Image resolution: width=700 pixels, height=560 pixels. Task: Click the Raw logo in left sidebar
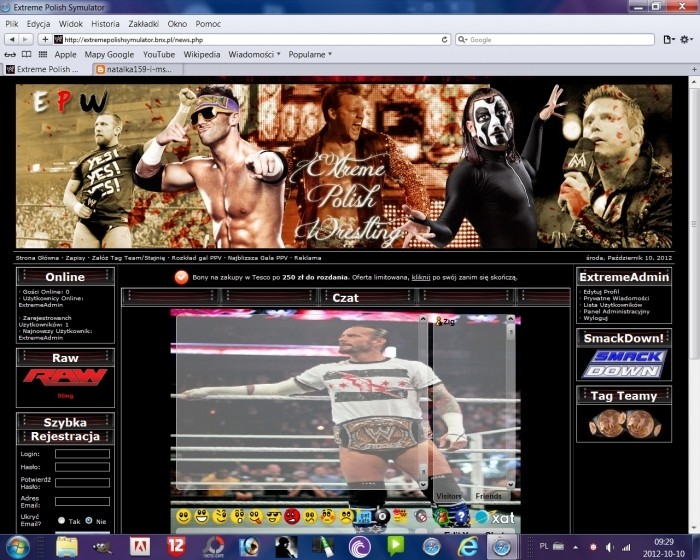click(x=65, y=378)
